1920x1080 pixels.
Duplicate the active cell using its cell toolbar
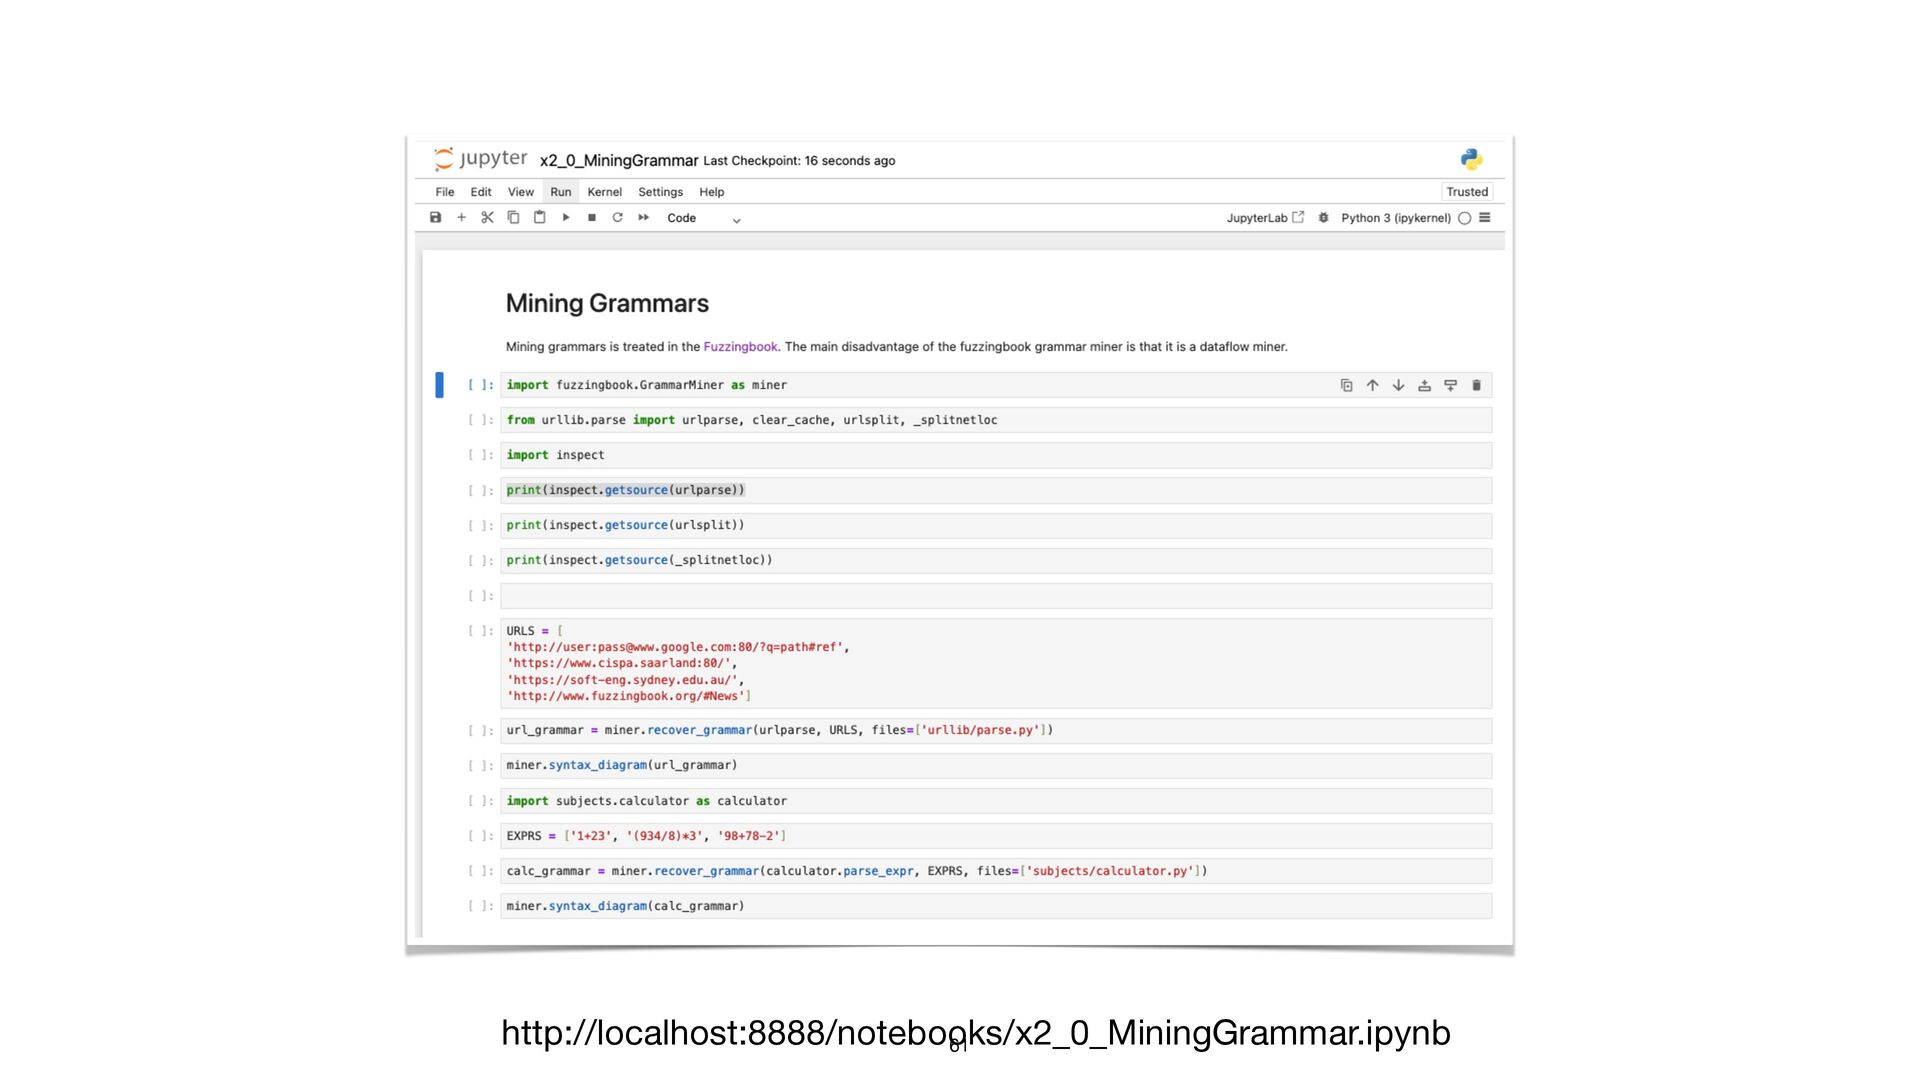pos(1346,385)
